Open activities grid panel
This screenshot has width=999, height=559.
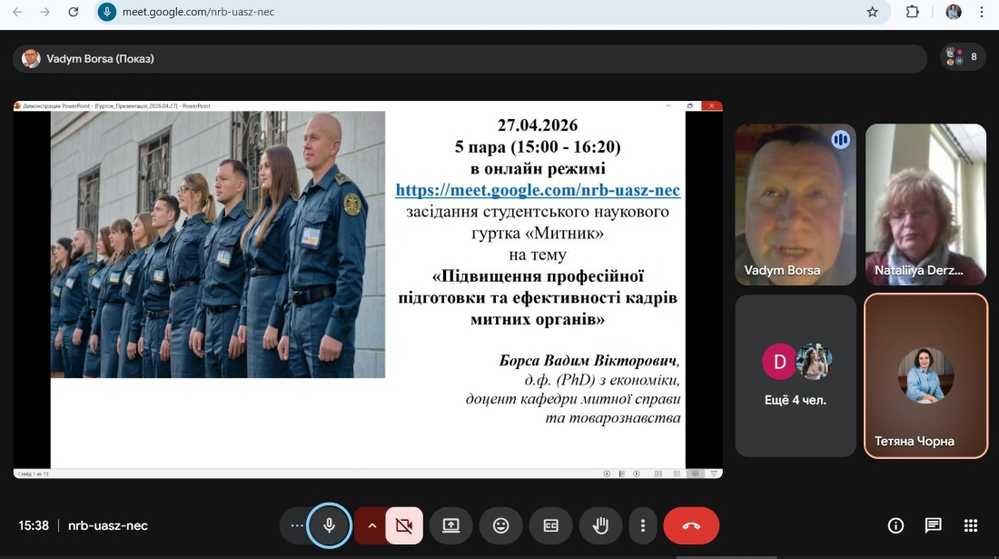[970, 525]
